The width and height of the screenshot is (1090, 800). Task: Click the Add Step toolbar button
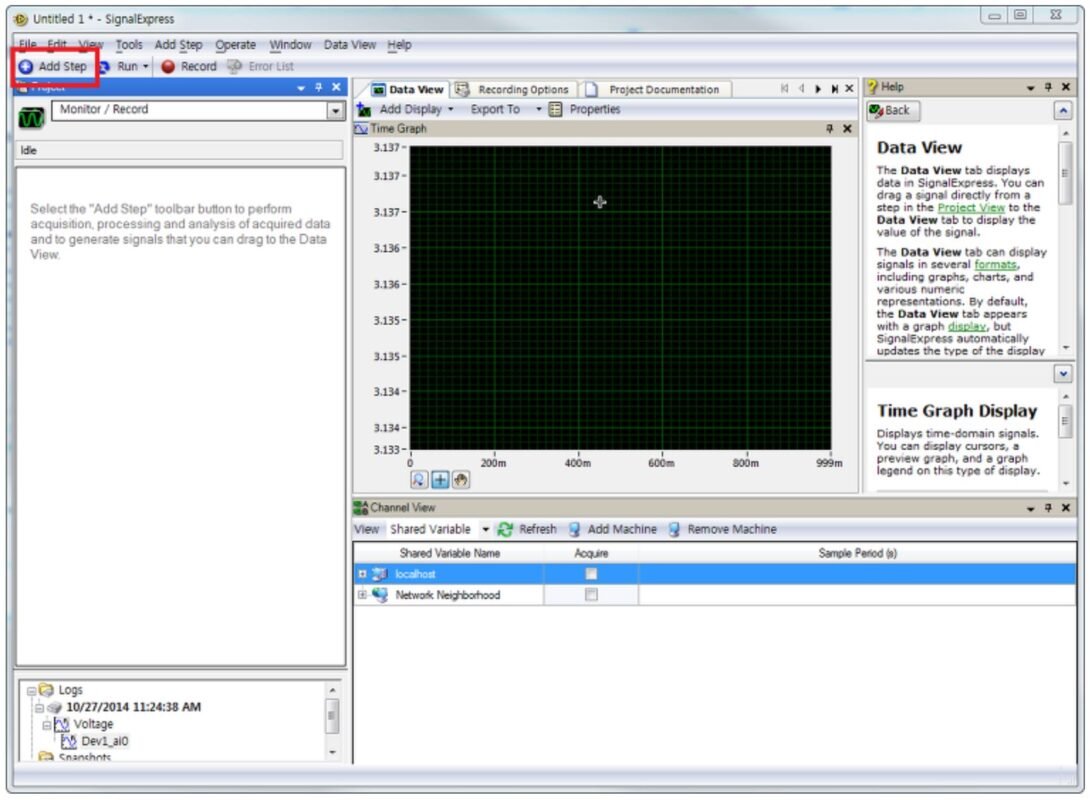coord(54,67)
